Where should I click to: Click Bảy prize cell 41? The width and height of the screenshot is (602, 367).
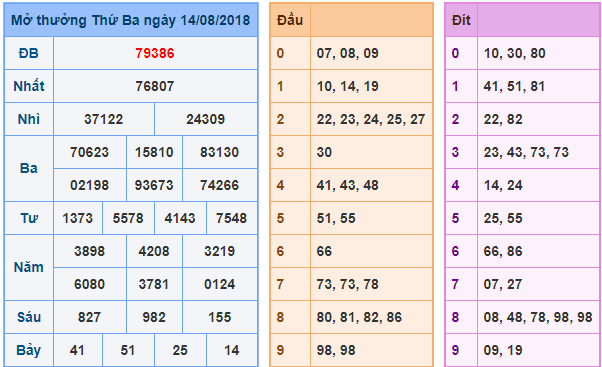click(x=78, y=350)
